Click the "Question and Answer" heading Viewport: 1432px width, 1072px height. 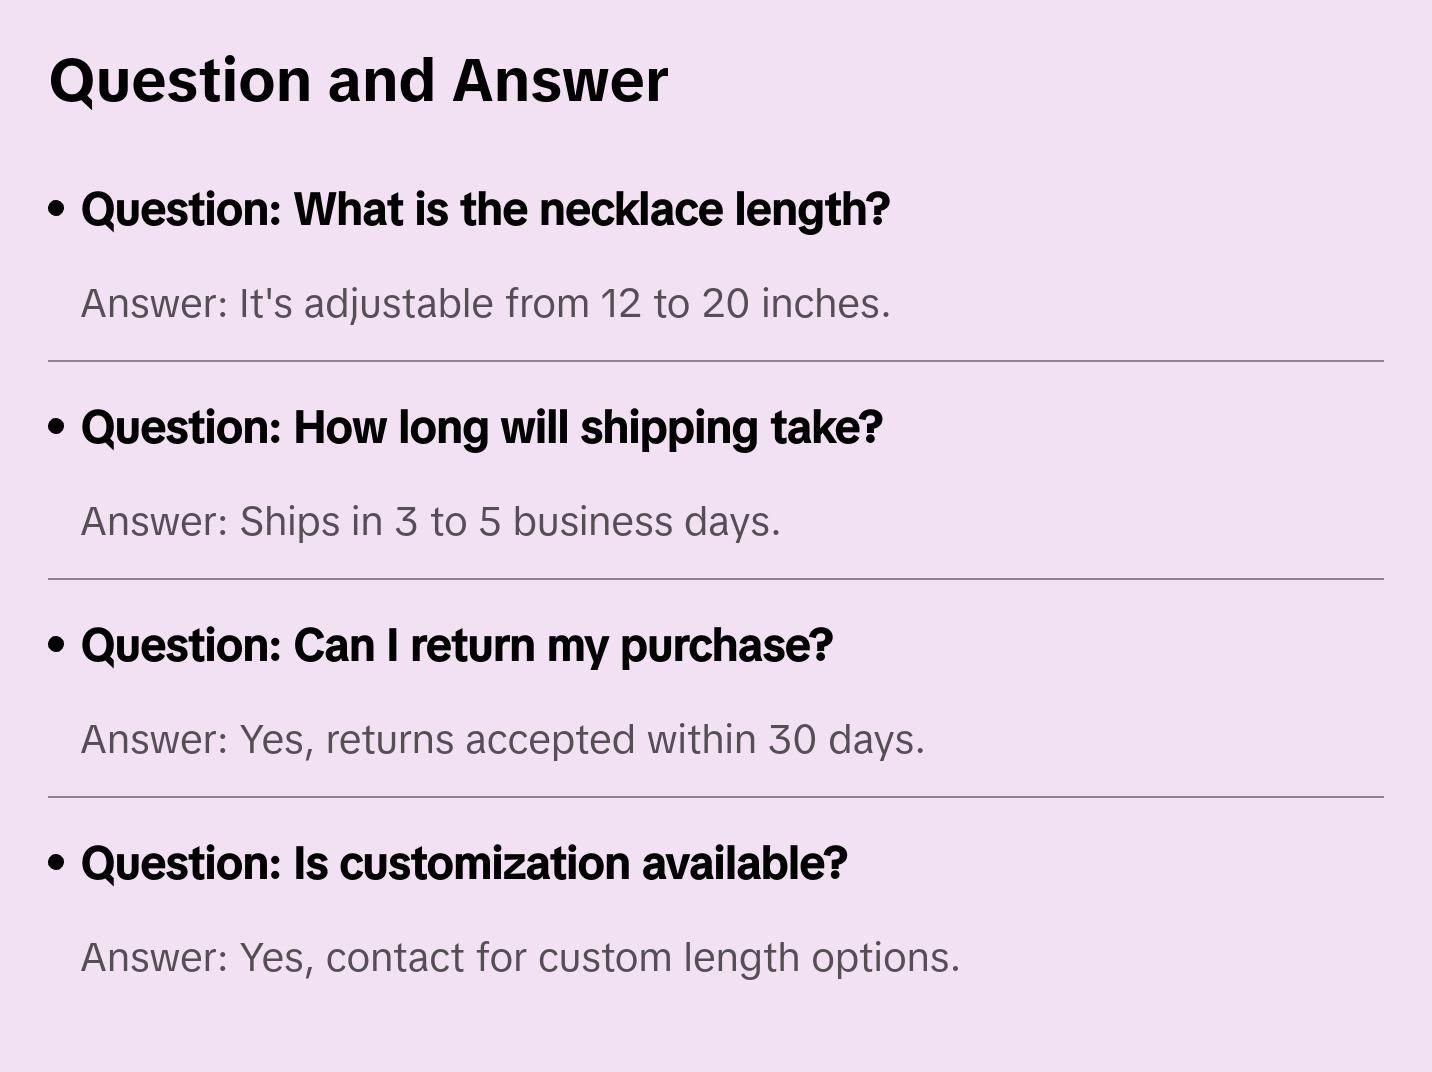pyautogui.click(x=358, y=80)
